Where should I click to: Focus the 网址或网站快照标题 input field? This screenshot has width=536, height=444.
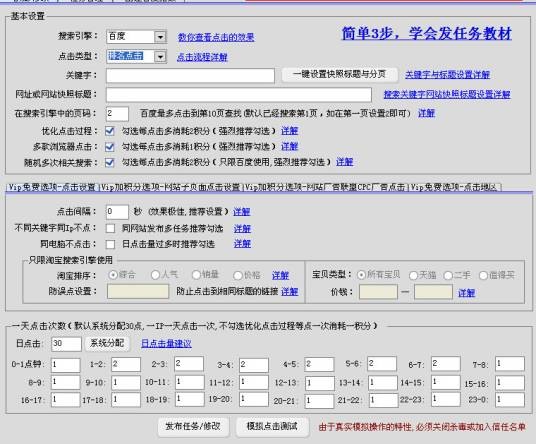point(239,95)
